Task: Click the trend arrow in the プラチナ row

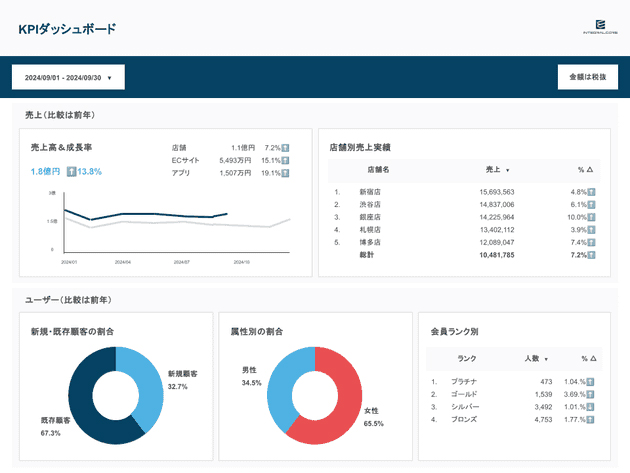Action: (591, 381)
